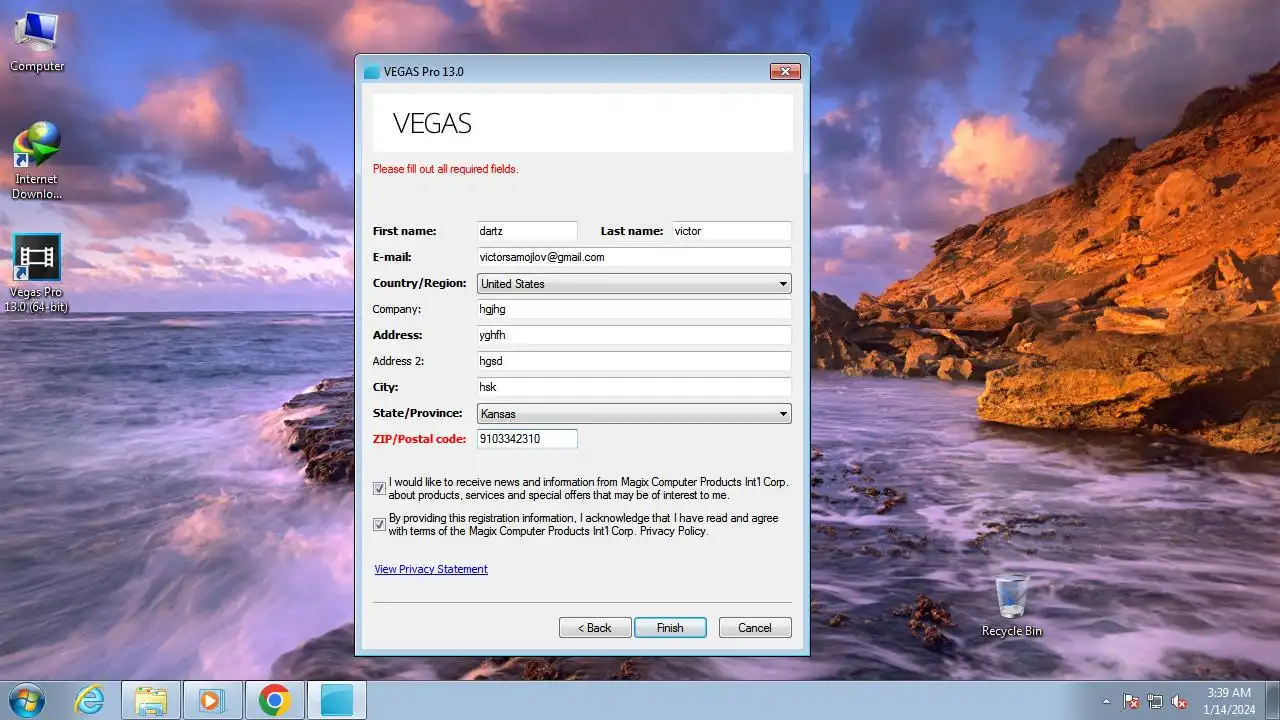Click the red ZIP/Postal code label

point(419,439)
